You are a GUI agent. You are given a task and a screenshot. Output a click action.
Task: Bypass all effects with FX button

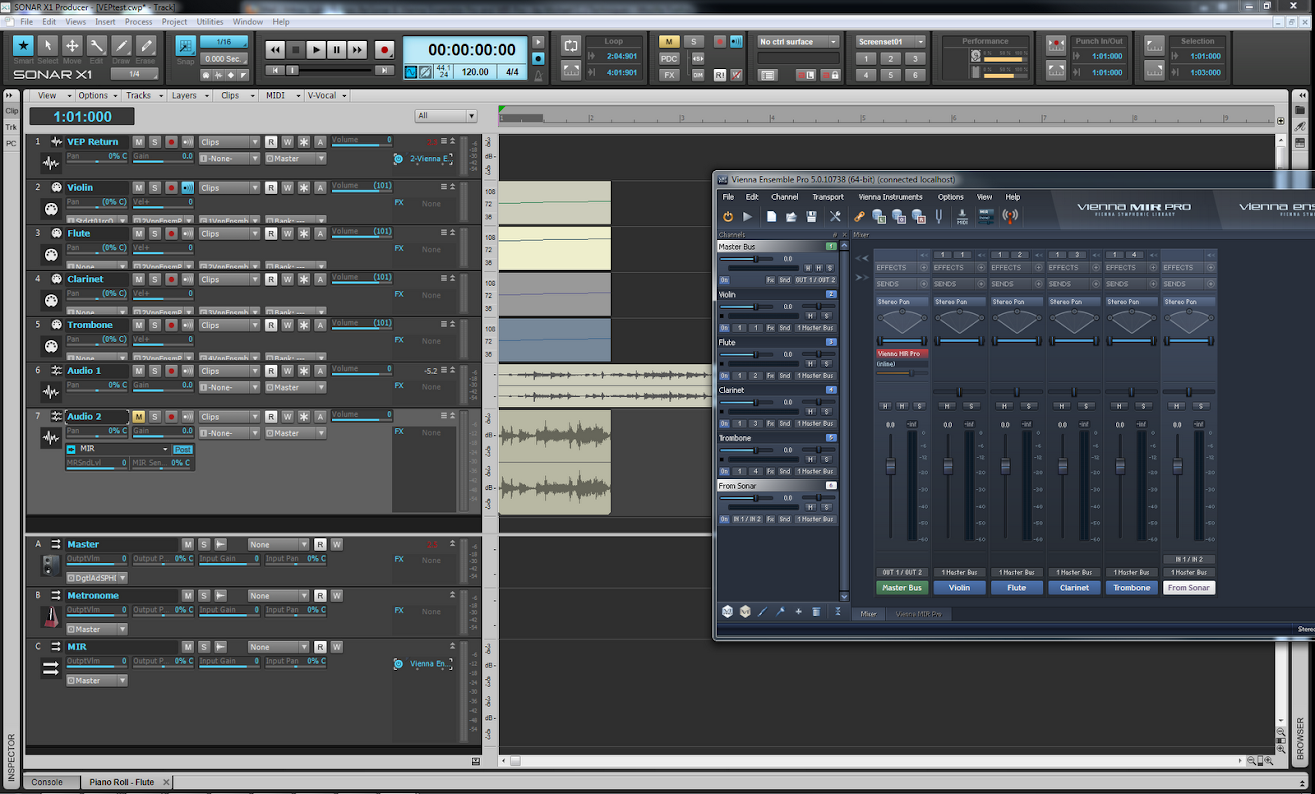tap(669, 75)
